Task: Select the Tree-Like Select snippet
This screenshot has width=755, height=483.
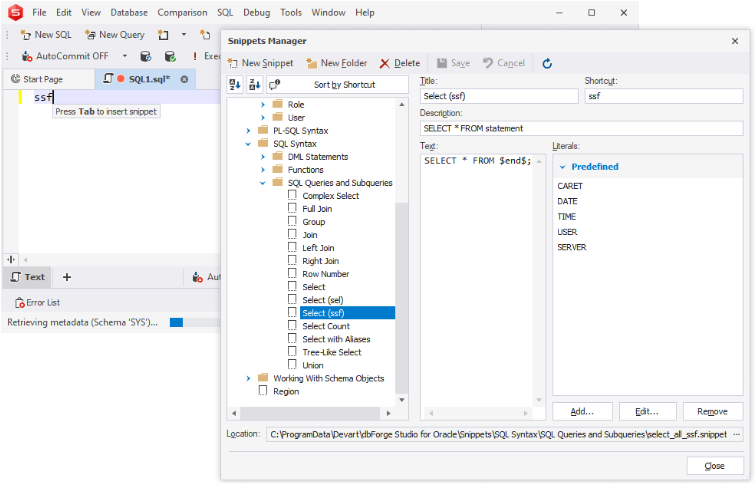Action: pyautogui.click(x=331, y=352)
